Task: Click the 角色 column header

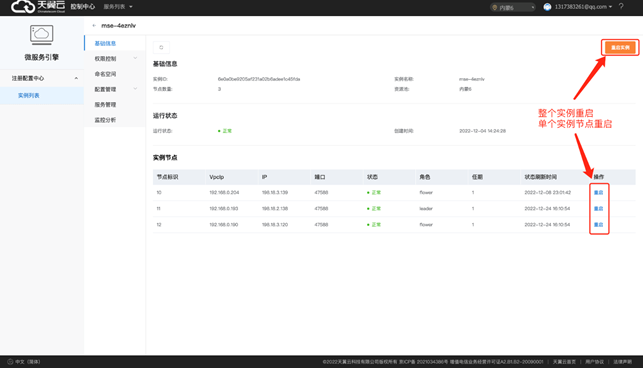Action: 424,177
